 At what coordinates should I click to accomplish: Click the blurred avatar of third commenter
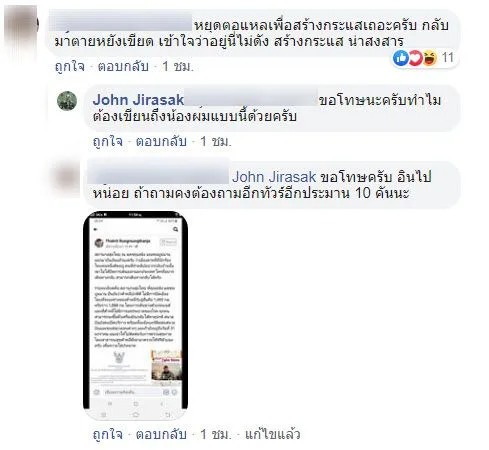[x=67, y=178]
